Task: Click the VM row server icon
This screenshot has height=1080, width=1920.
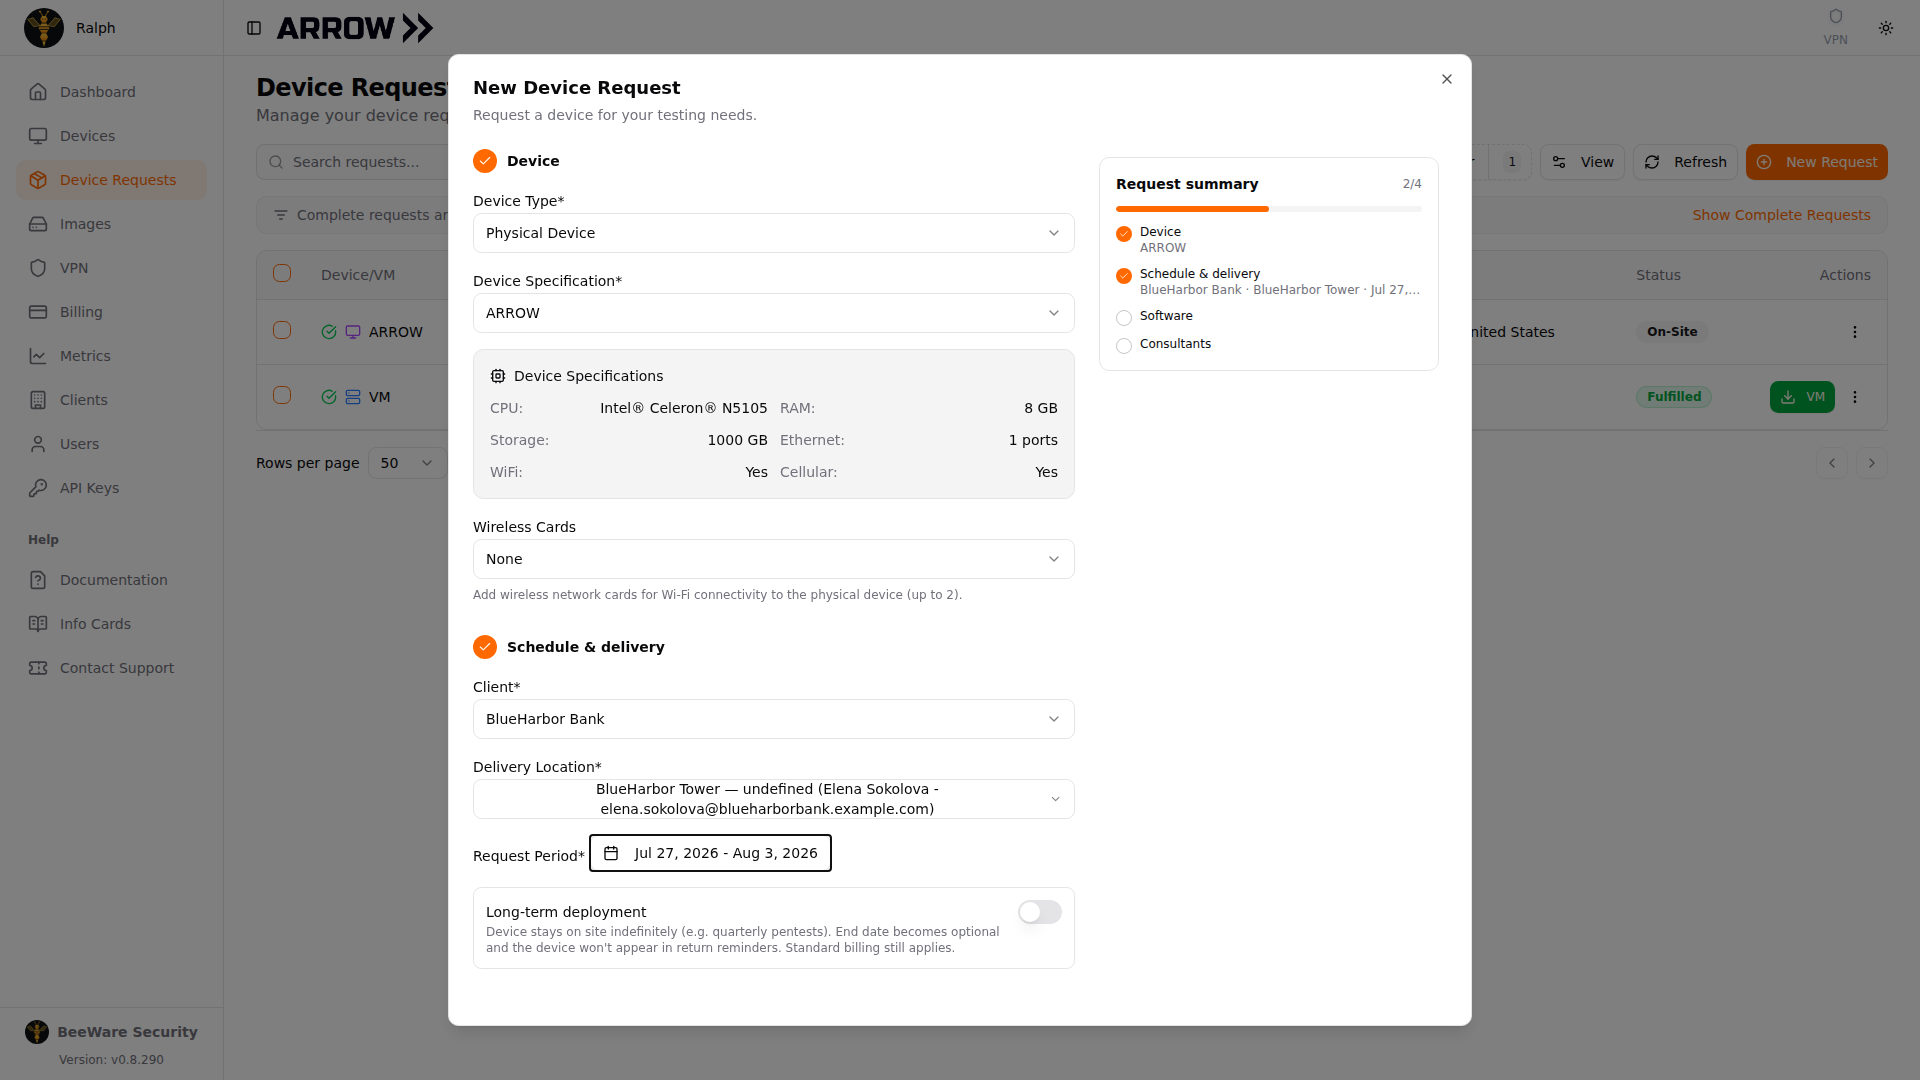Action: click(353, 397)
